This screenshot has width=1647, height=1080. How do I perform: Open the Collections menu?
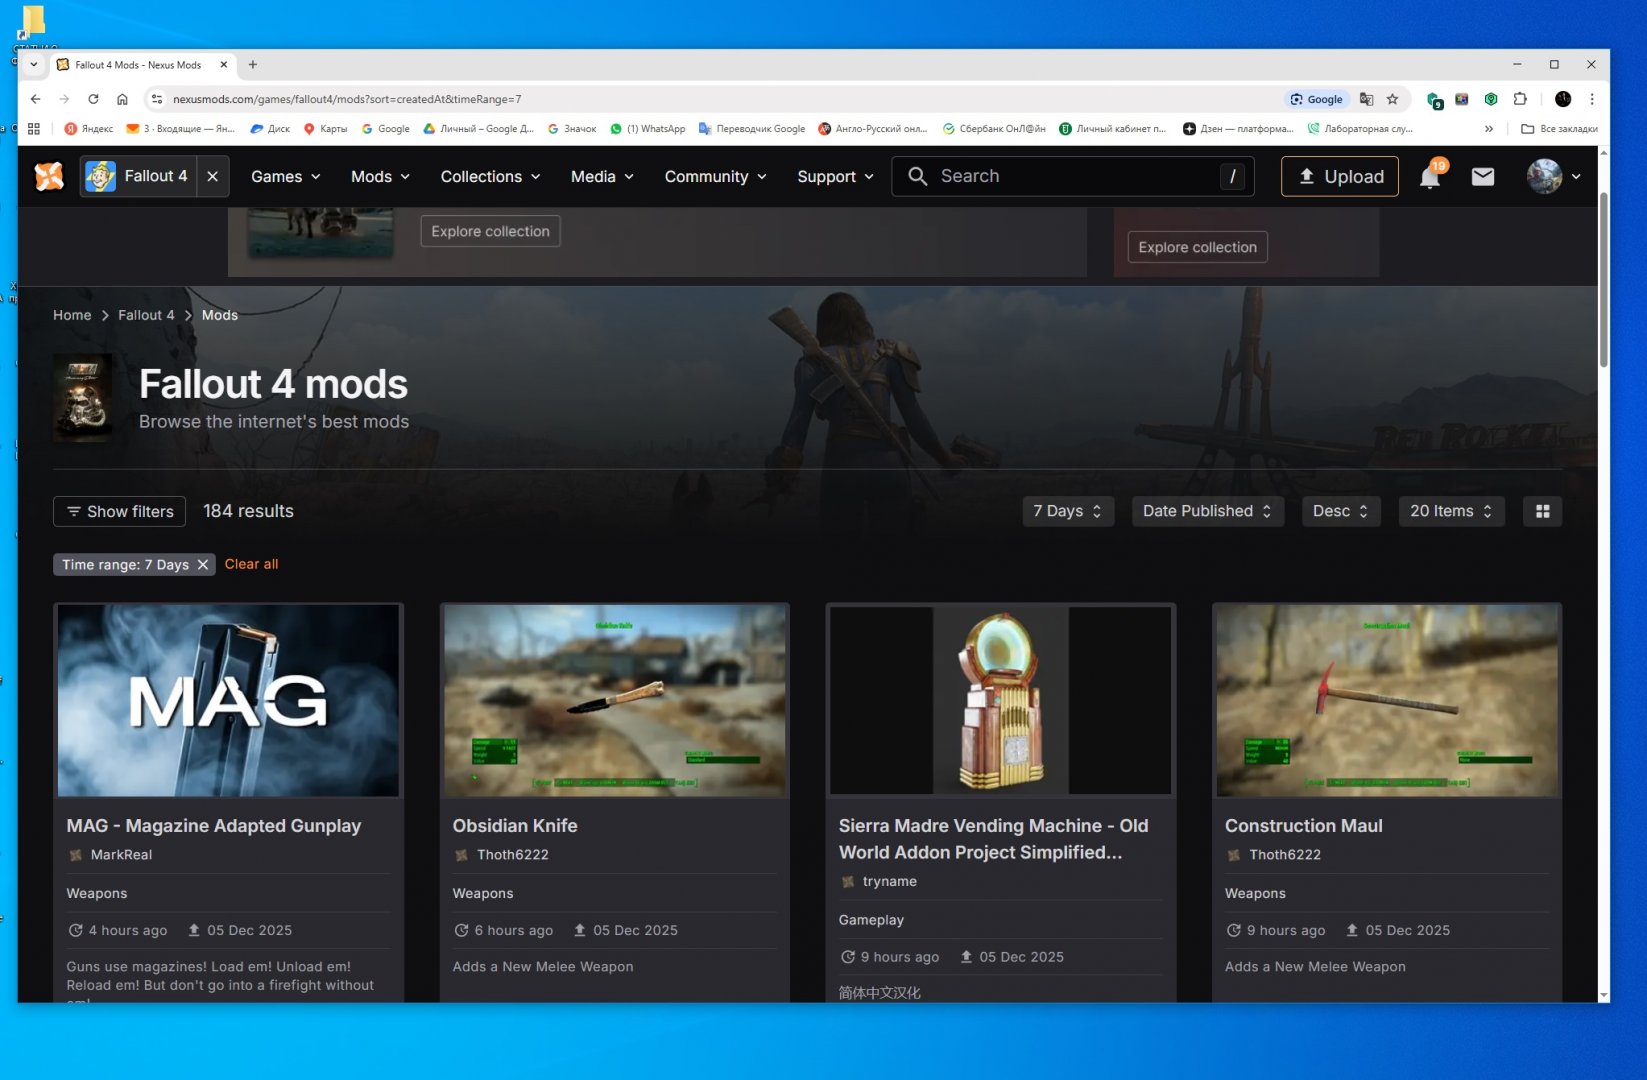pos(490,177)
